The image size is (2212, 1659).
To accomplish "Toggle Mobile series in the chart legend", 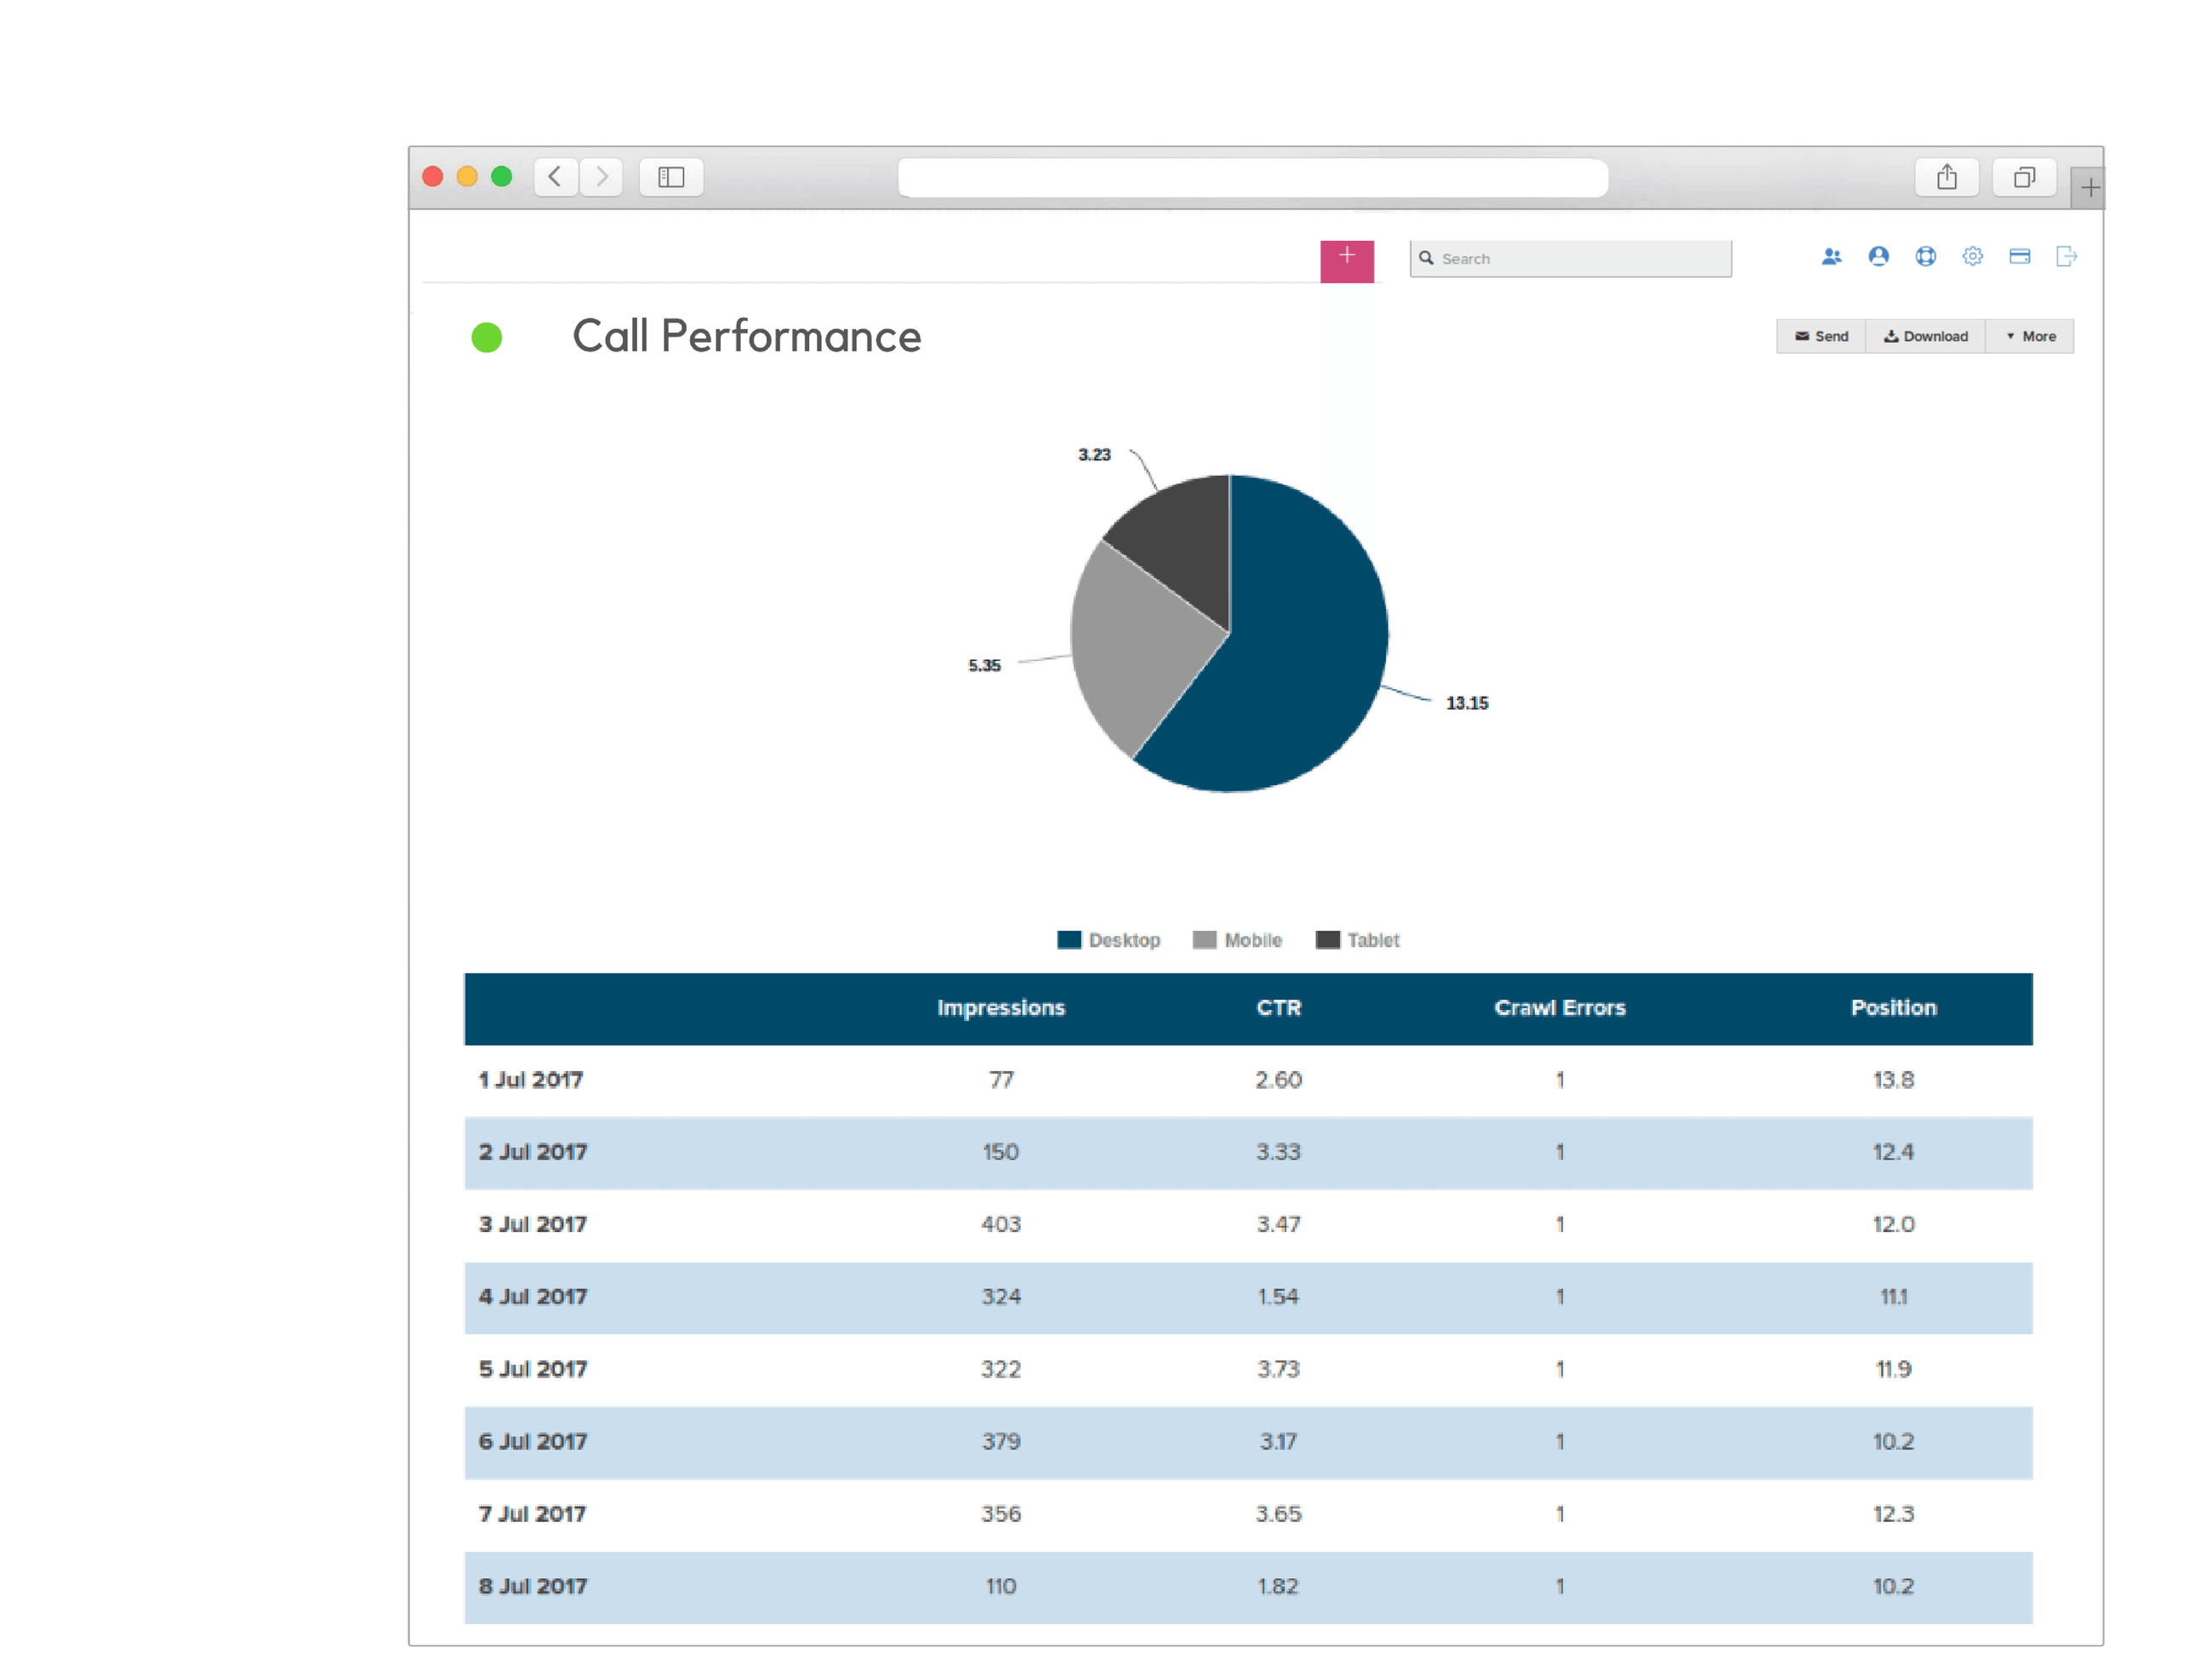I will point(1238,940).
